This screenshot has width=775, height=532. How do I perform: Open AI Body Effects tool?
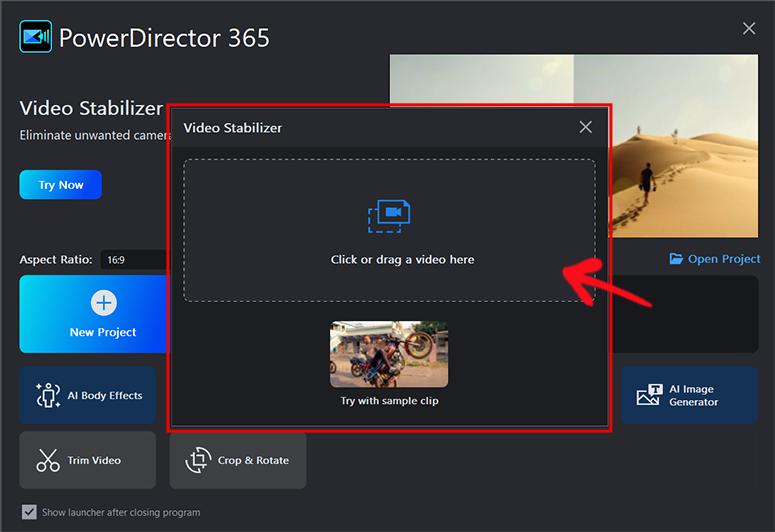tap(88, 395)
